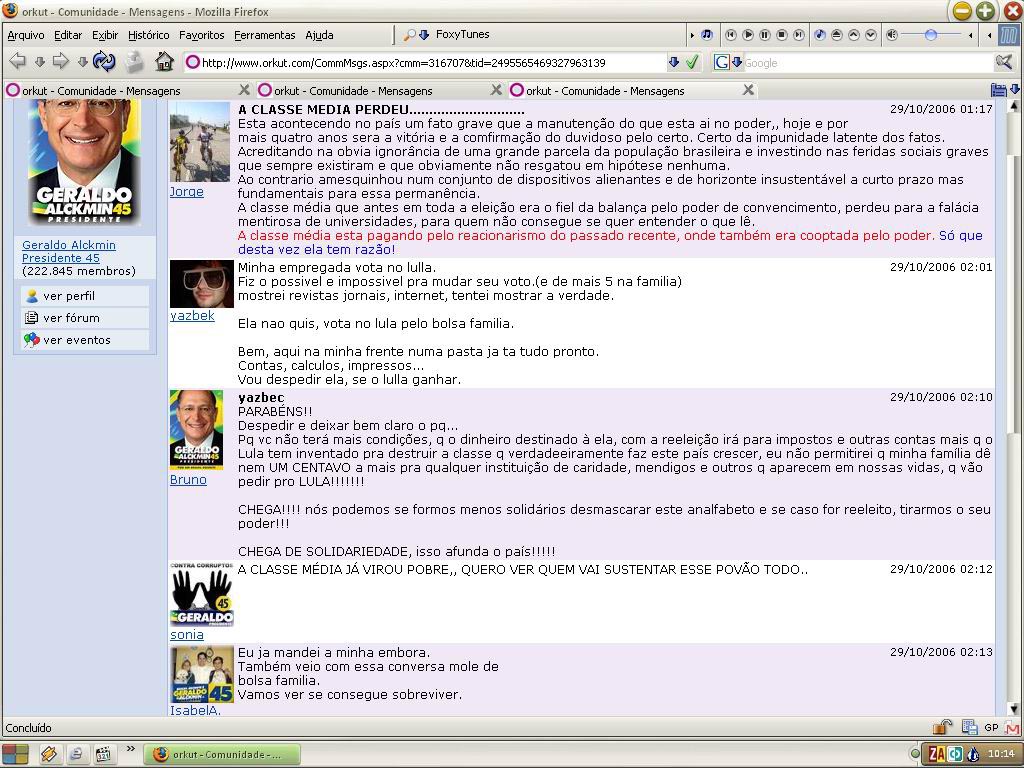Open the Exibir menu

[105, 35]
